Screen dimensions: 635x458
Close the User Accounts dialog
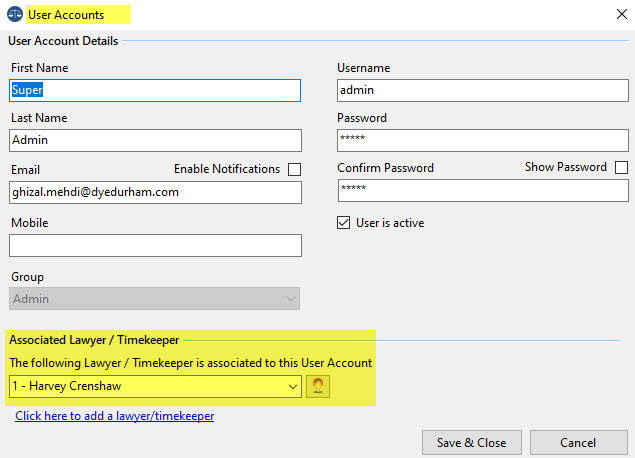point(622,14)
